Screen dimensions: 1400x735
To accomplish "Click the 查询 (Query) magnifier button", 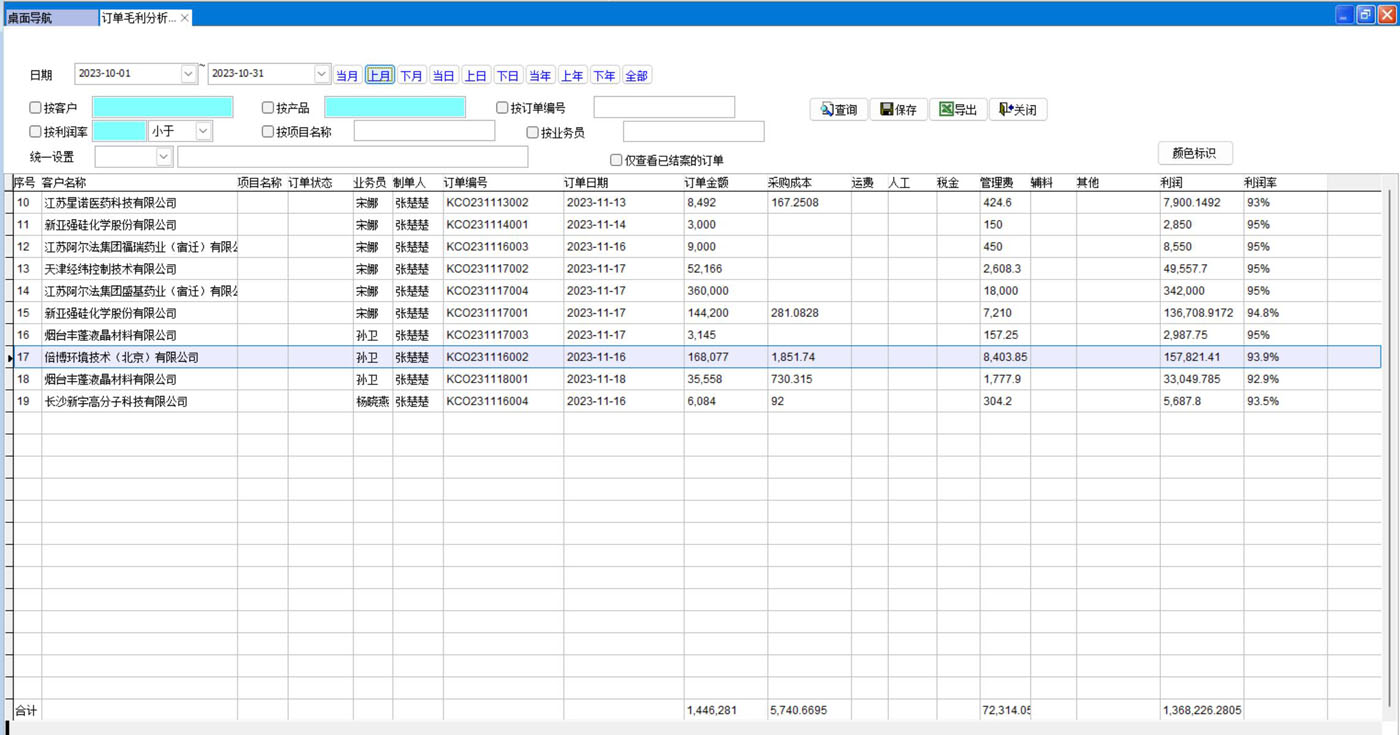I will point(838,110).
